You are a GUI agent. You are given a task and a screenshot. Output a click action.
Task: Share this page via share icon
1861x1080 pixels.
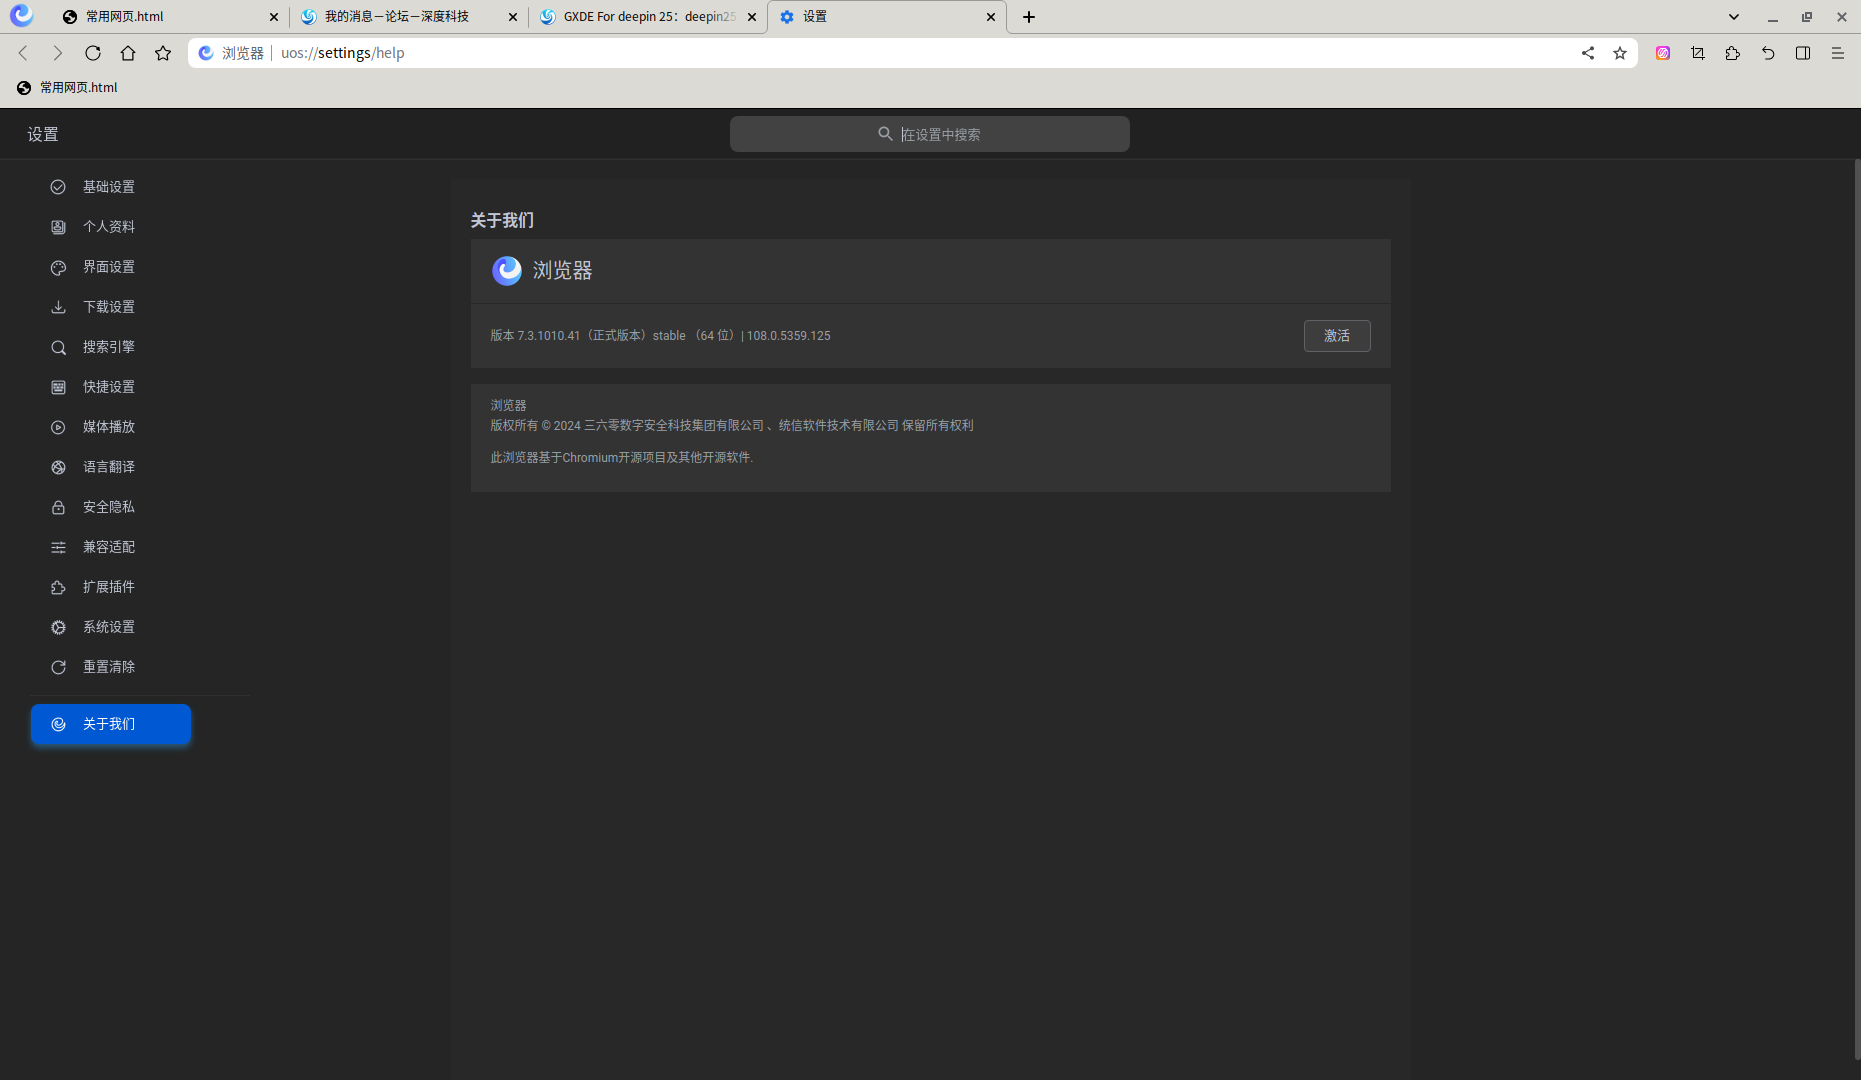[1588, 53]
